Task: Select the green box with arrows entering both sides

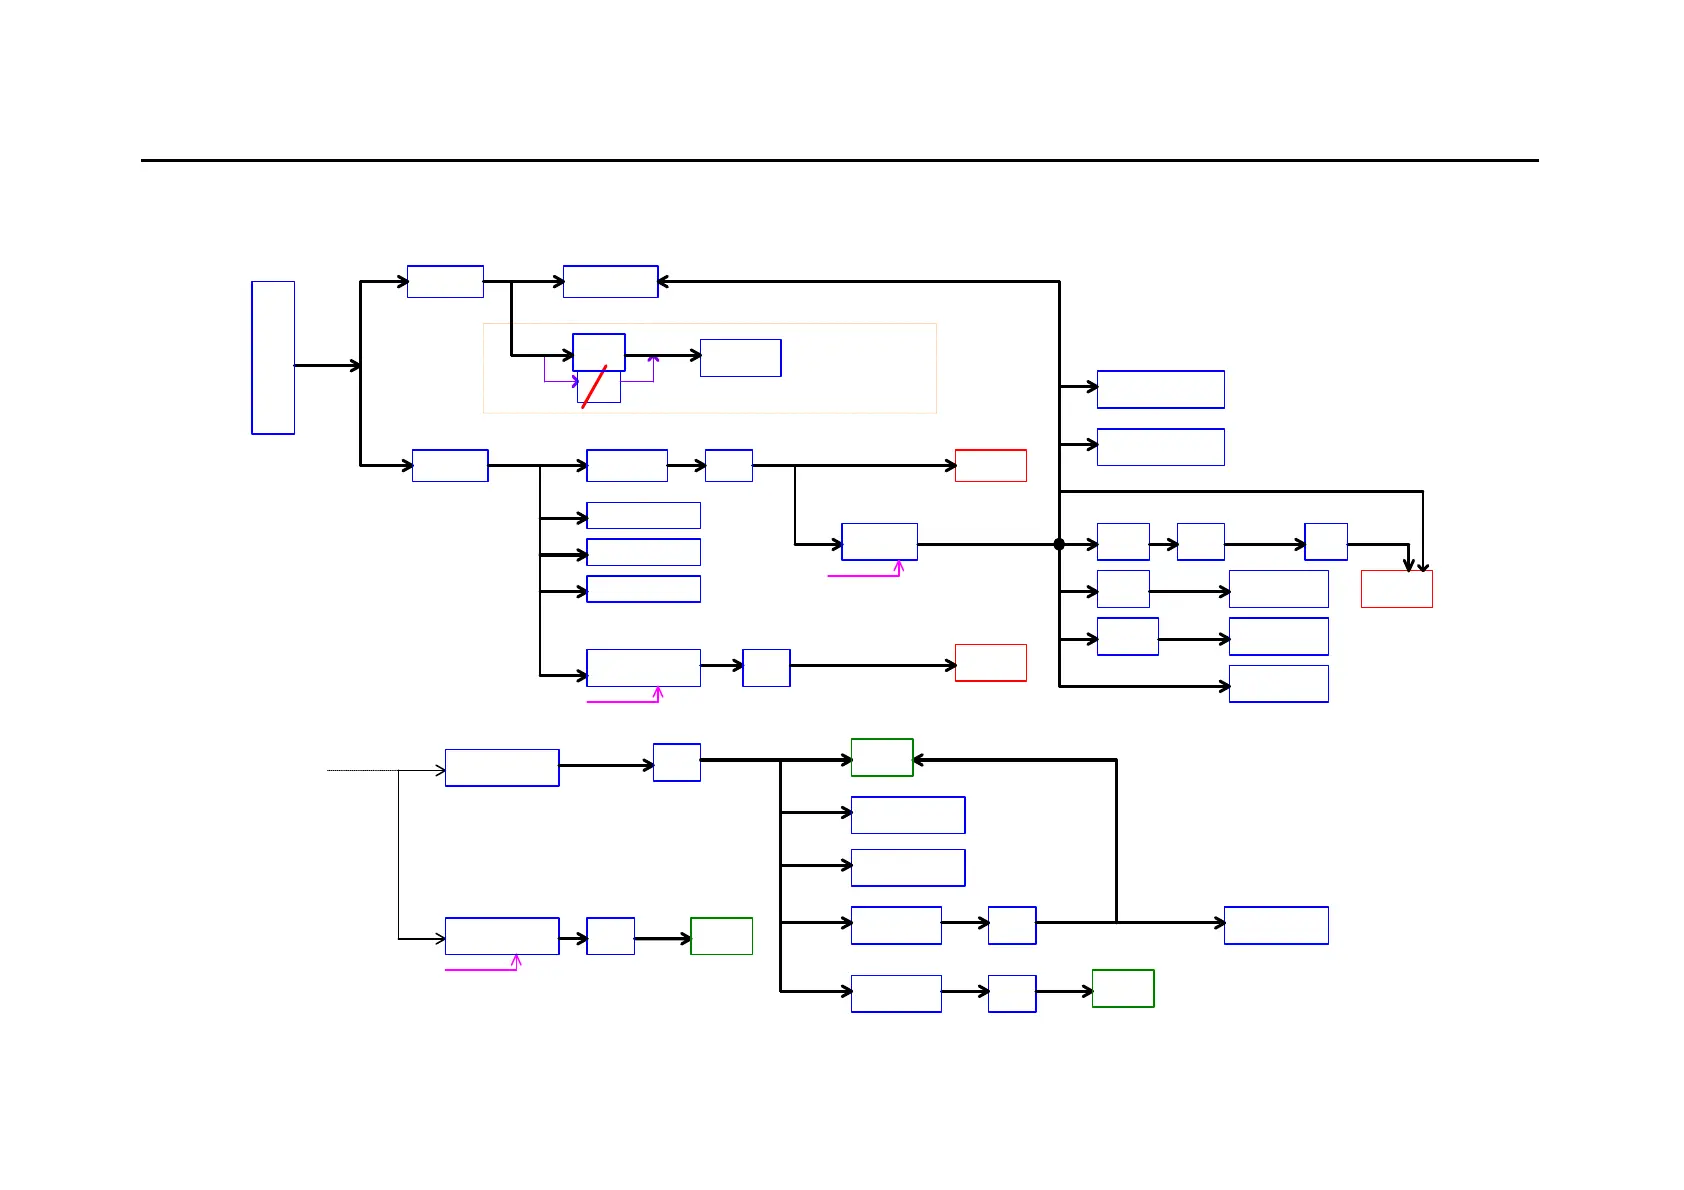Action: coord(882,758)
